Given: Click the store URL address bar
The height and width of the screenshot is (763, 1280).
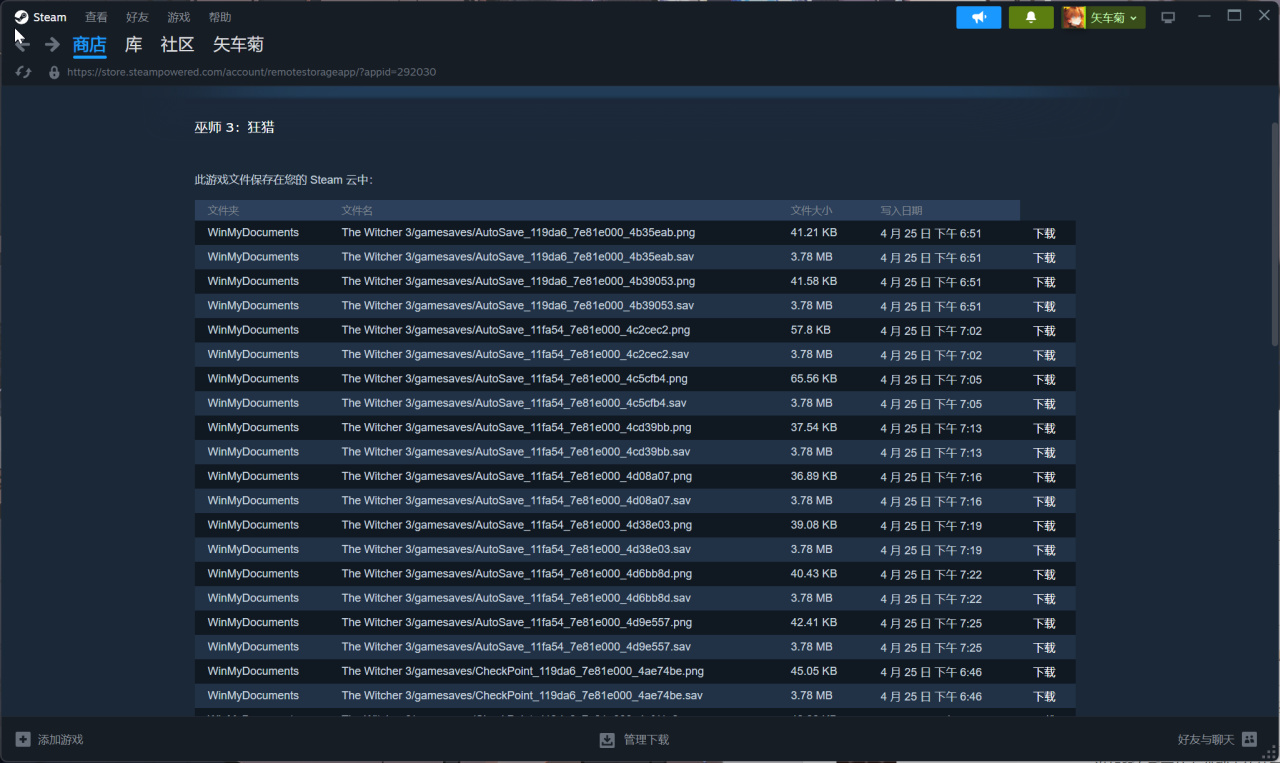Looking at the screenshot, I should click(x=251, y=72).
